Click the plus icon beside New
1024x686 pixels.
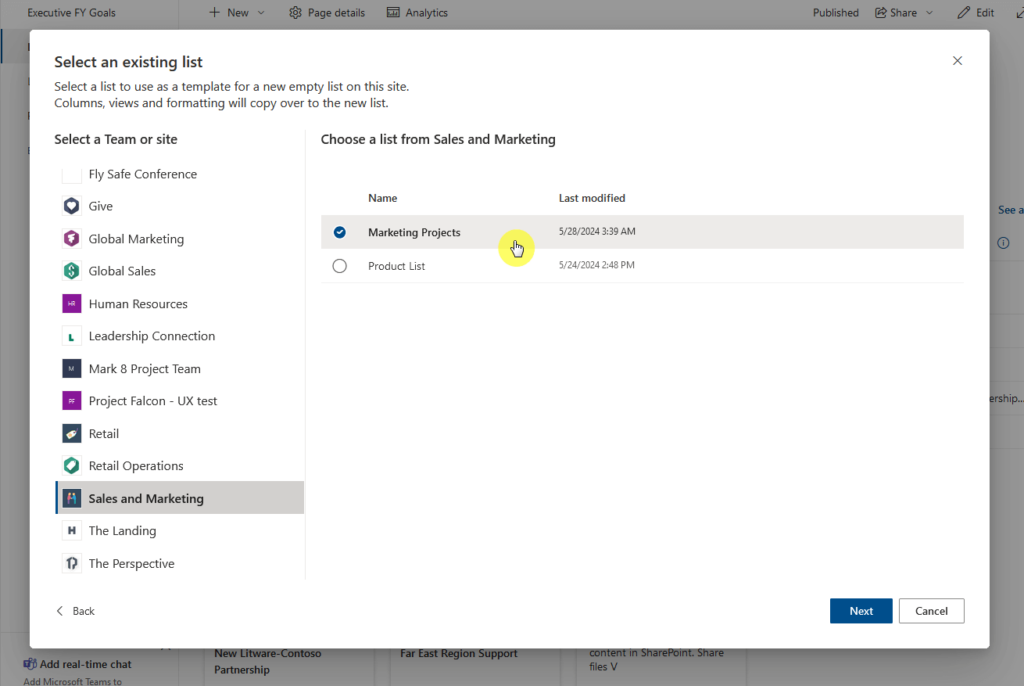click(214, 12)
